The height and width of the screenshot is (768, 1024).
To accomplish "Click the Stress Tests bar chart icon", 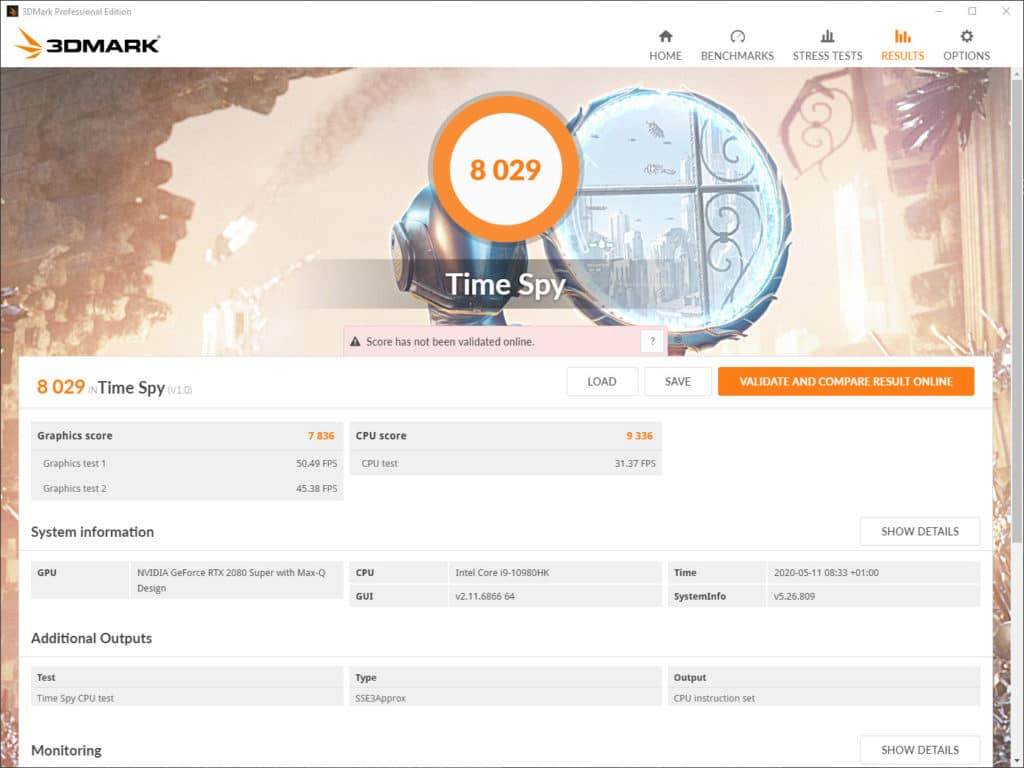I will [827, 36].
